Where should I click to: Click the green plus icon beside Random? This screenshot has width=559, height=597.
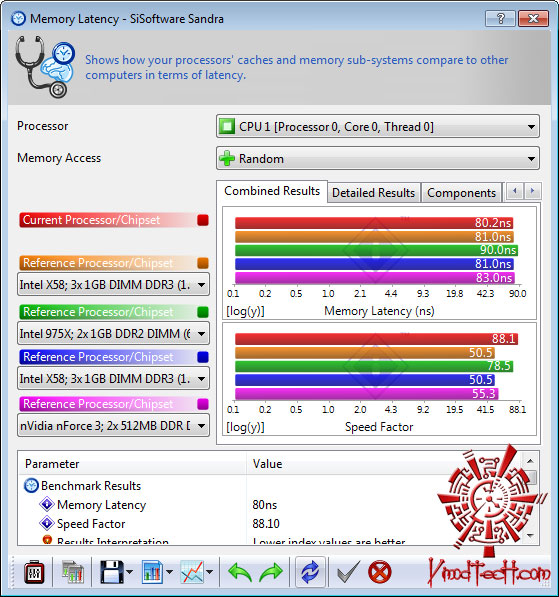pyautogui.click(x=227, y=158)
